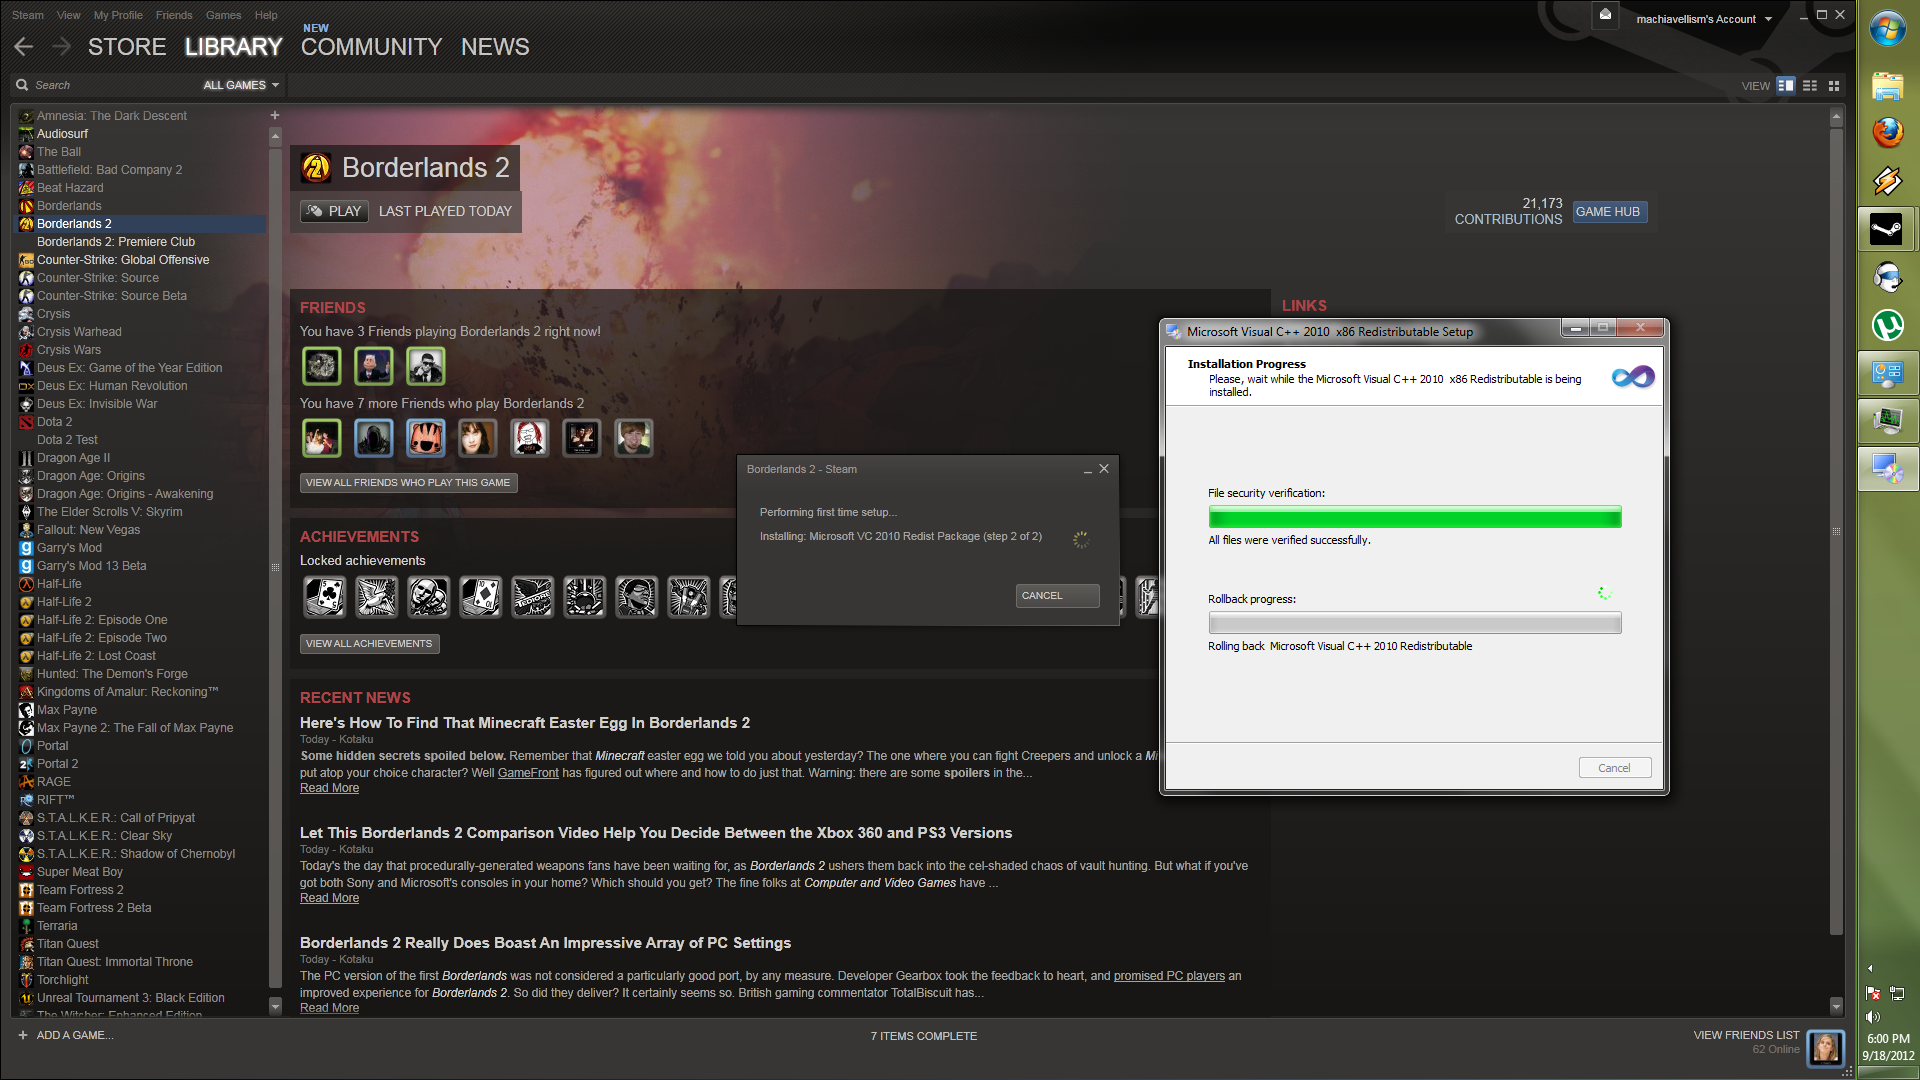Open Winamp from the dock
The height and width of the screenshot is (1080, 1920).
(1889, 178)
